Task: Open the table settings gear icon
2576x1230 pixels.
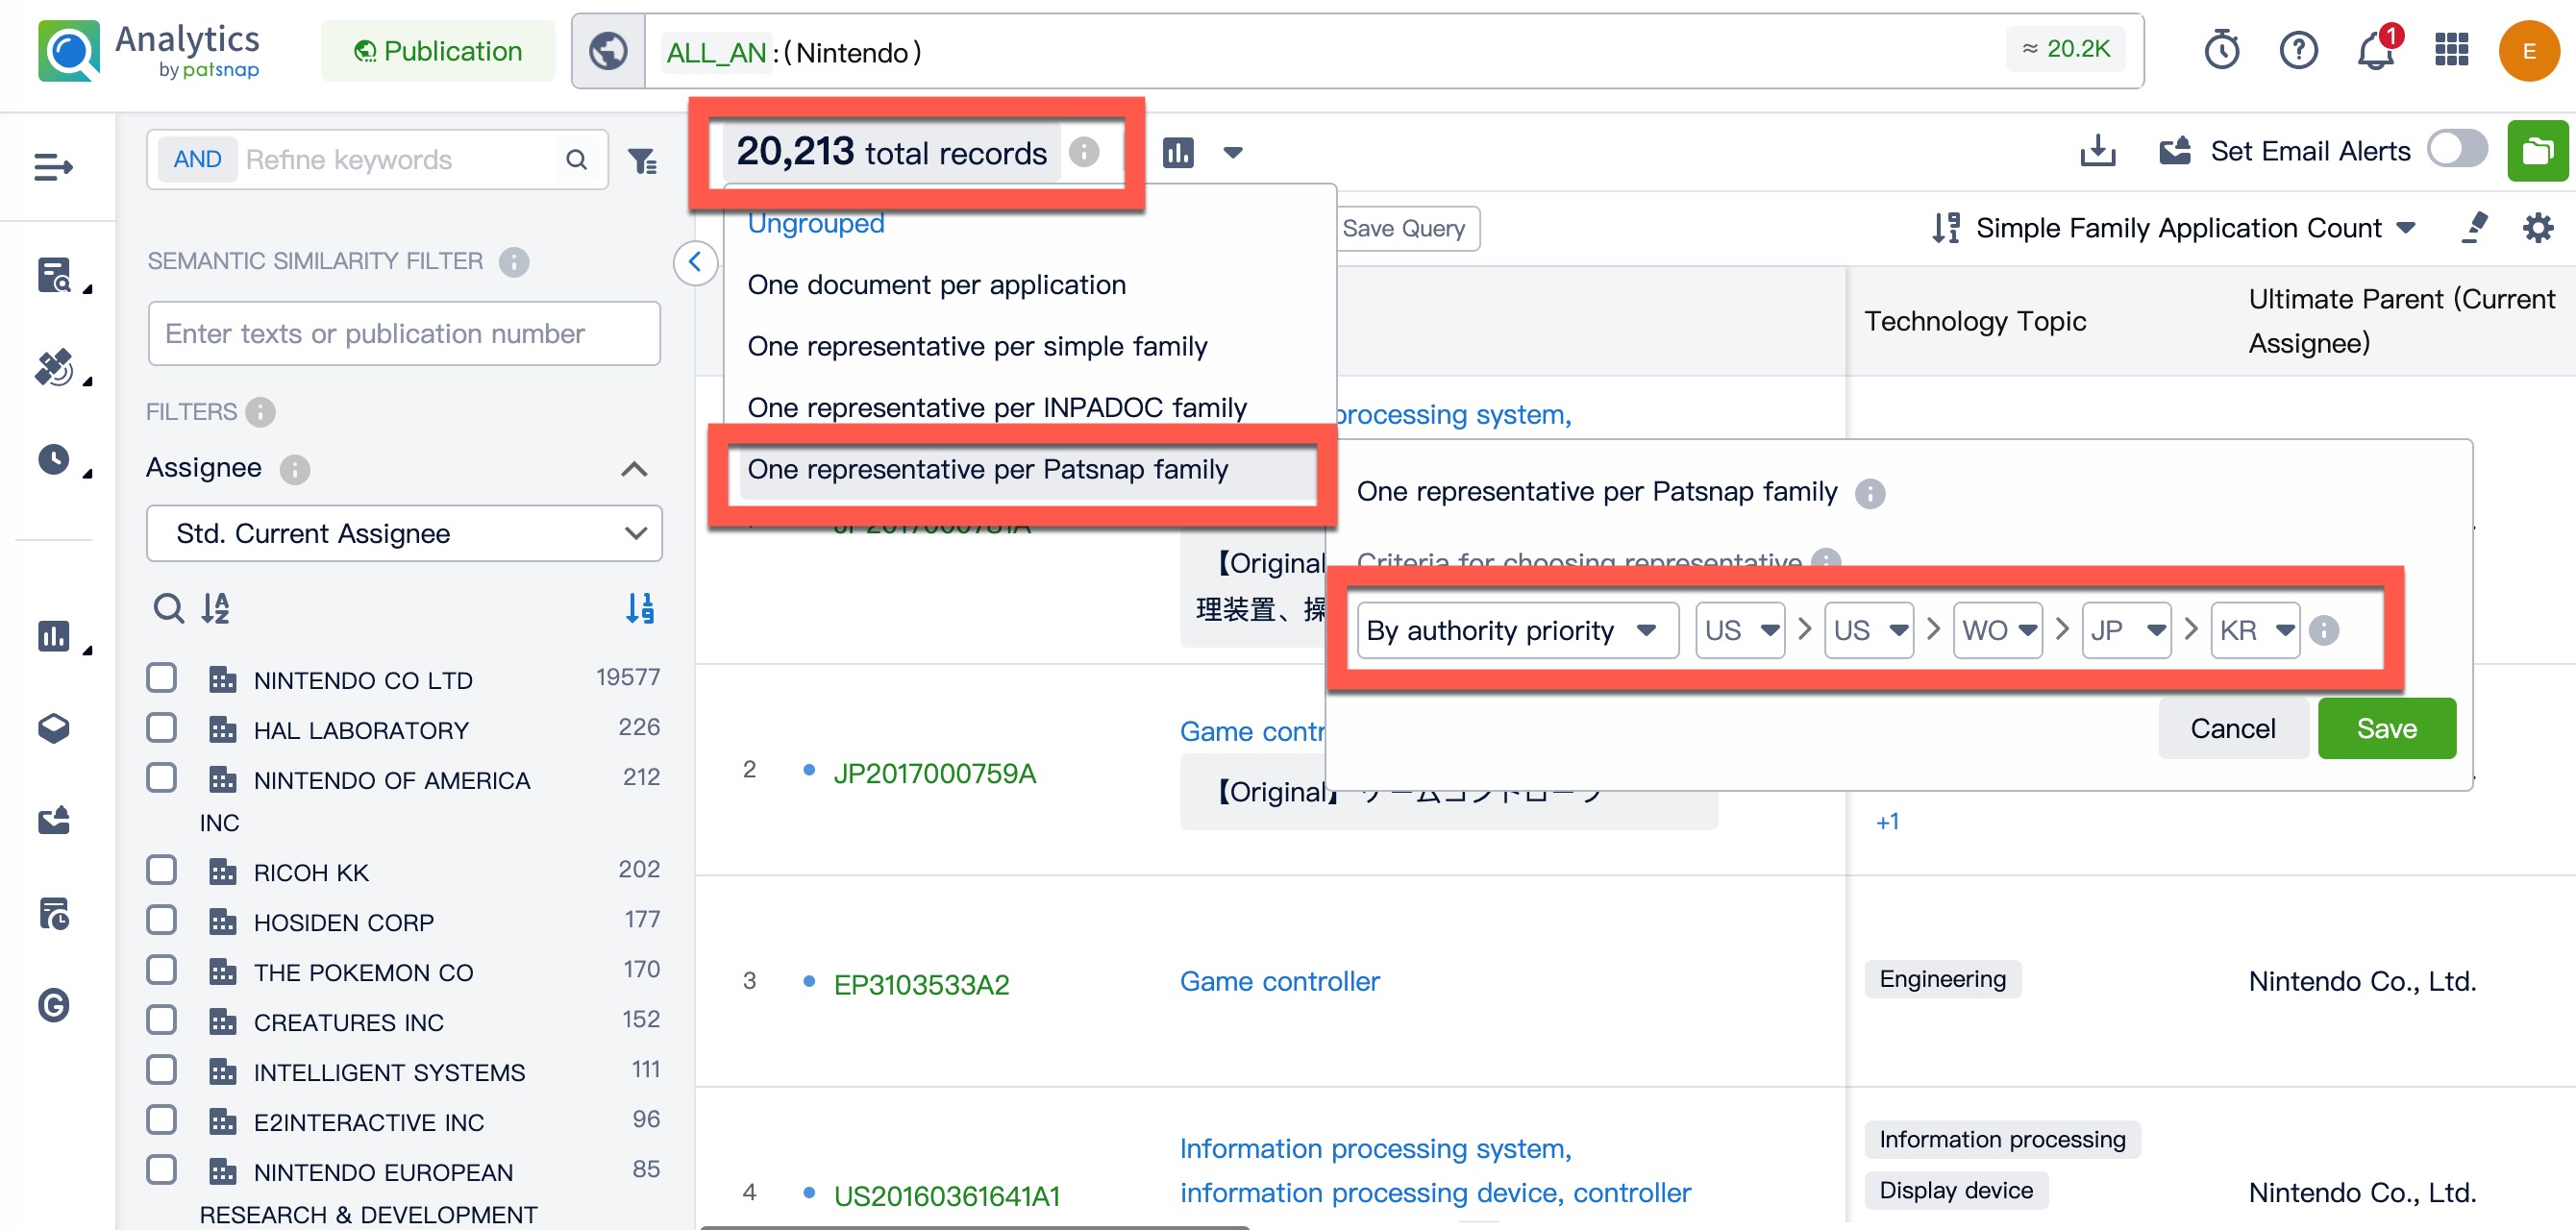Action: 2538,228
